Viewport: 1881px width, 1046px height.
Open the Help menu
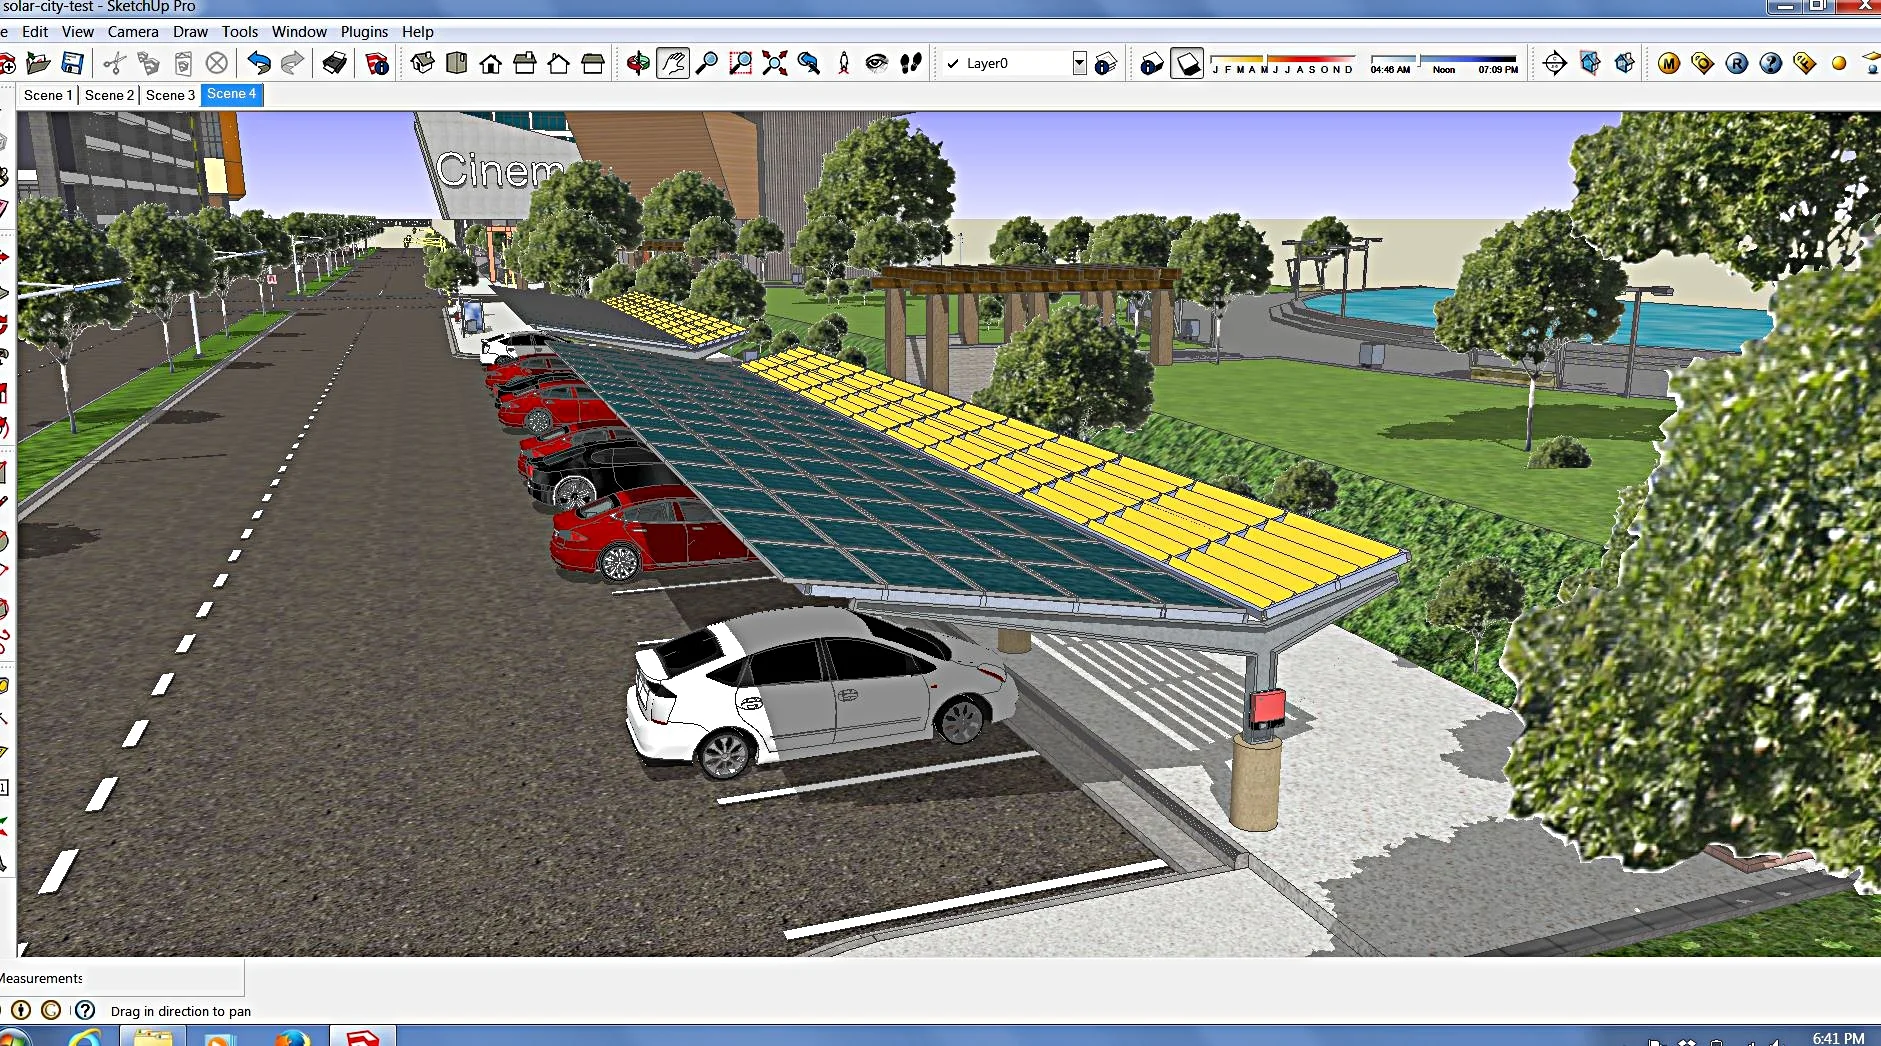(418, 32)
